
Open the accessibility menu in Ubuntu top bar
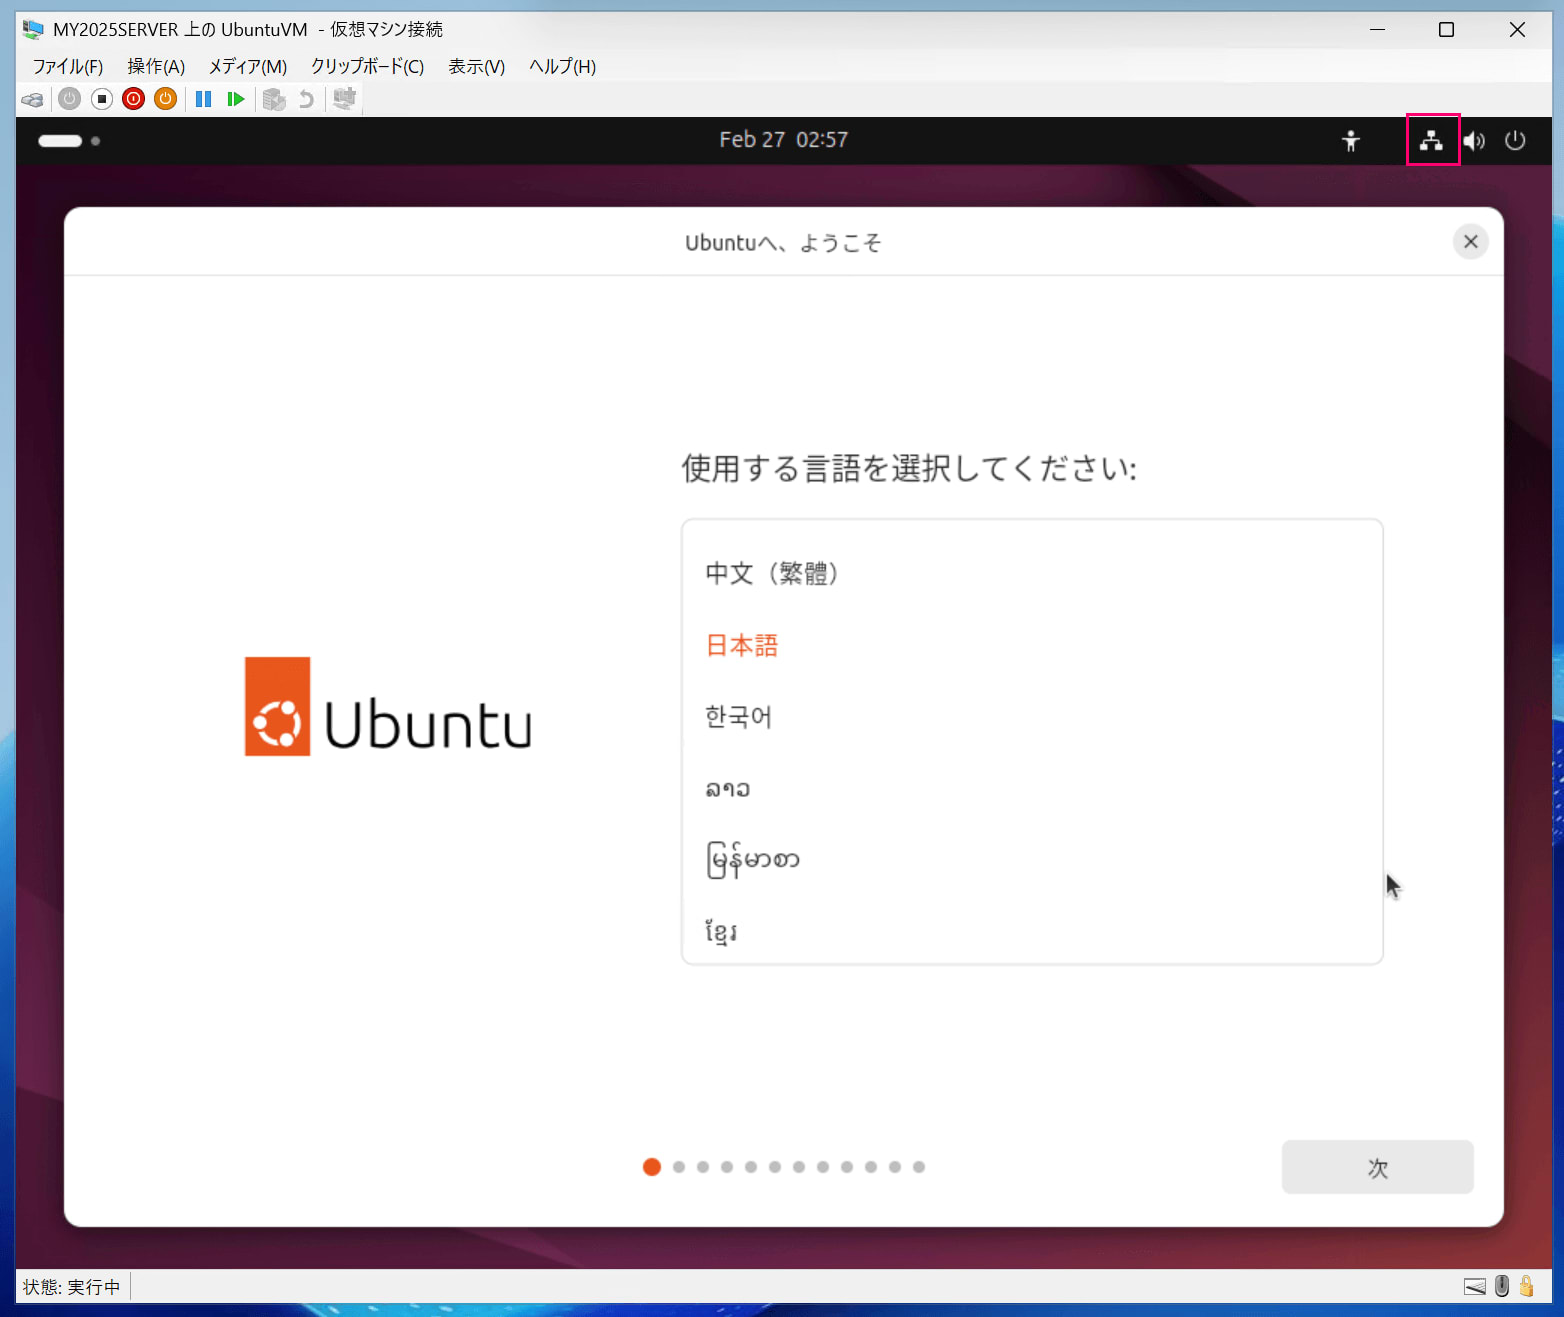1351,140
